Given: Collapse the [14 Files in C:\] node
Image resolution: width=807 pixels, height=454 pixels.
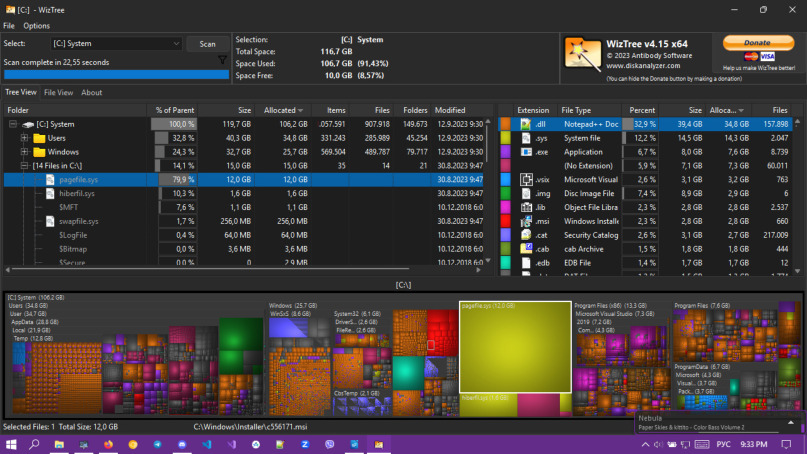Looking at the screenshot, I should pos(24,166).
